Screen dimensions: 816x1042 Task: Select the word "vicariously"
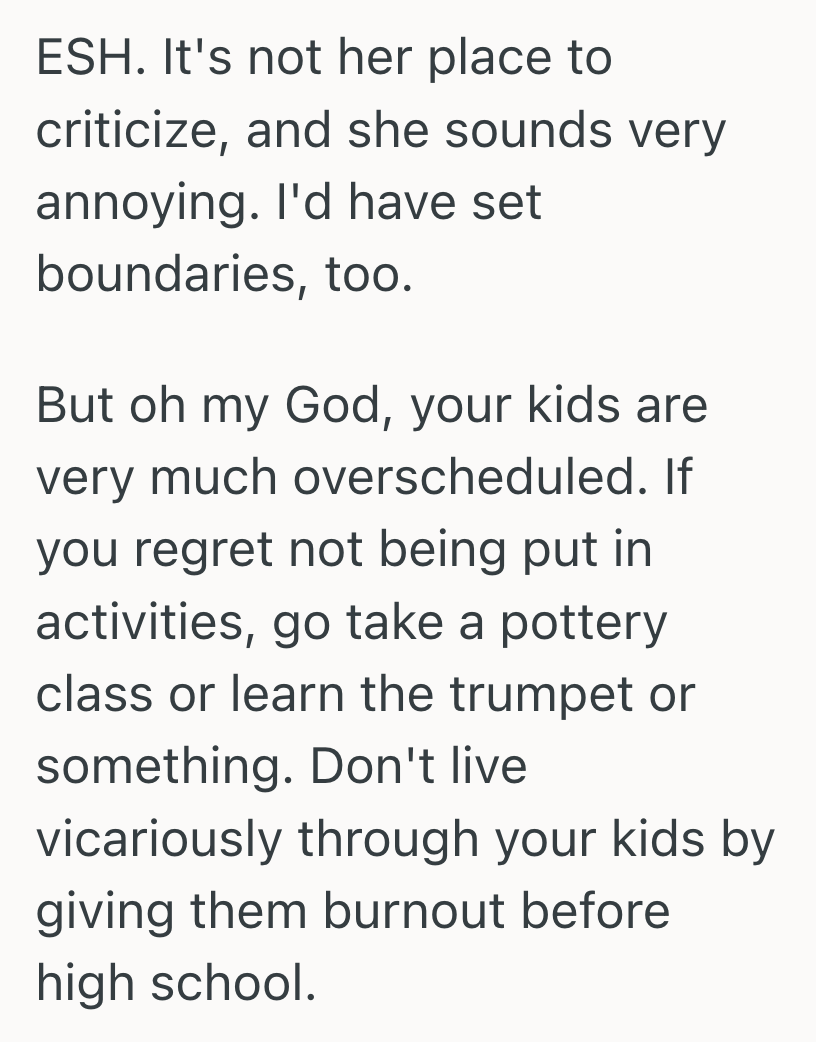click(x=160, y=838)
